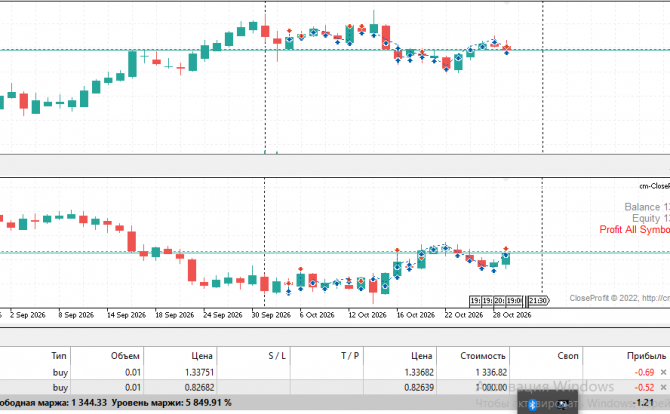This screenshot has width=670, height=414.
Task: Select the current price cell 1.33682
Action: 419,373
